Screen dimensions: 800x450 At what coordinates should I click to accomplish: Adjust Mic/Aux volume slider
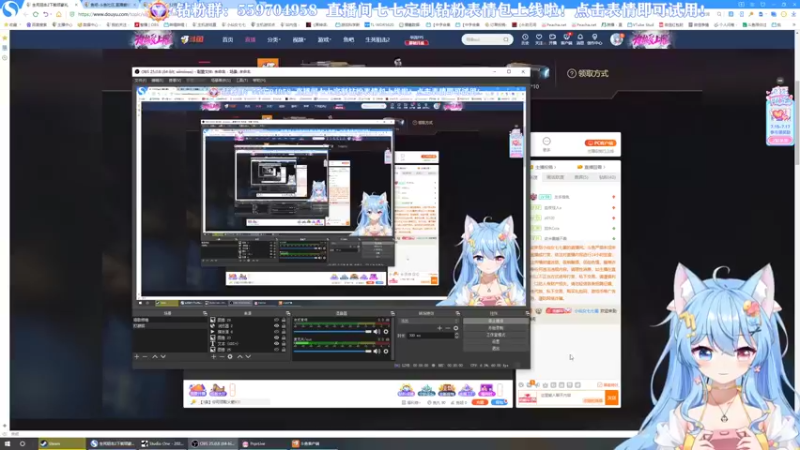pyautogui.click(x=332, y=351)
